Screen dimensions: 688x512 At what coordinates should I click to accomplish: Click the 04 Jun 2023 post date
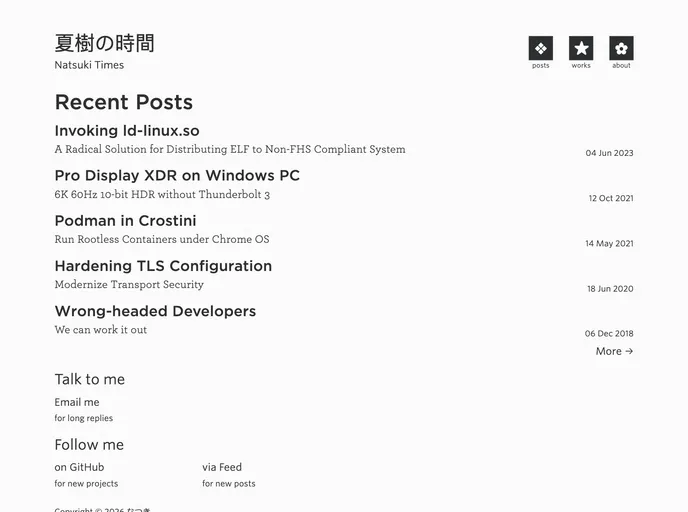[x=609, y=153]
